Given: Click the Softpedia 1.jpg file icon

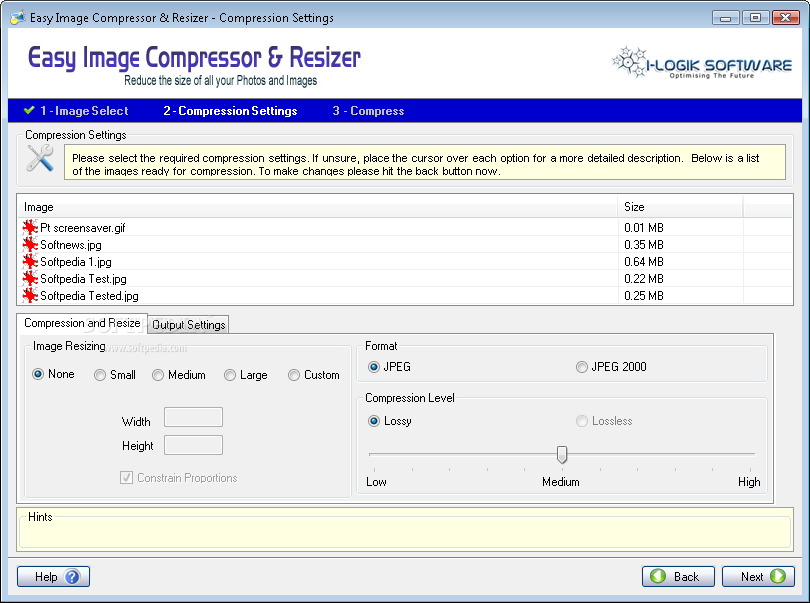Looking at the screenshot, I should click(30, 261).
